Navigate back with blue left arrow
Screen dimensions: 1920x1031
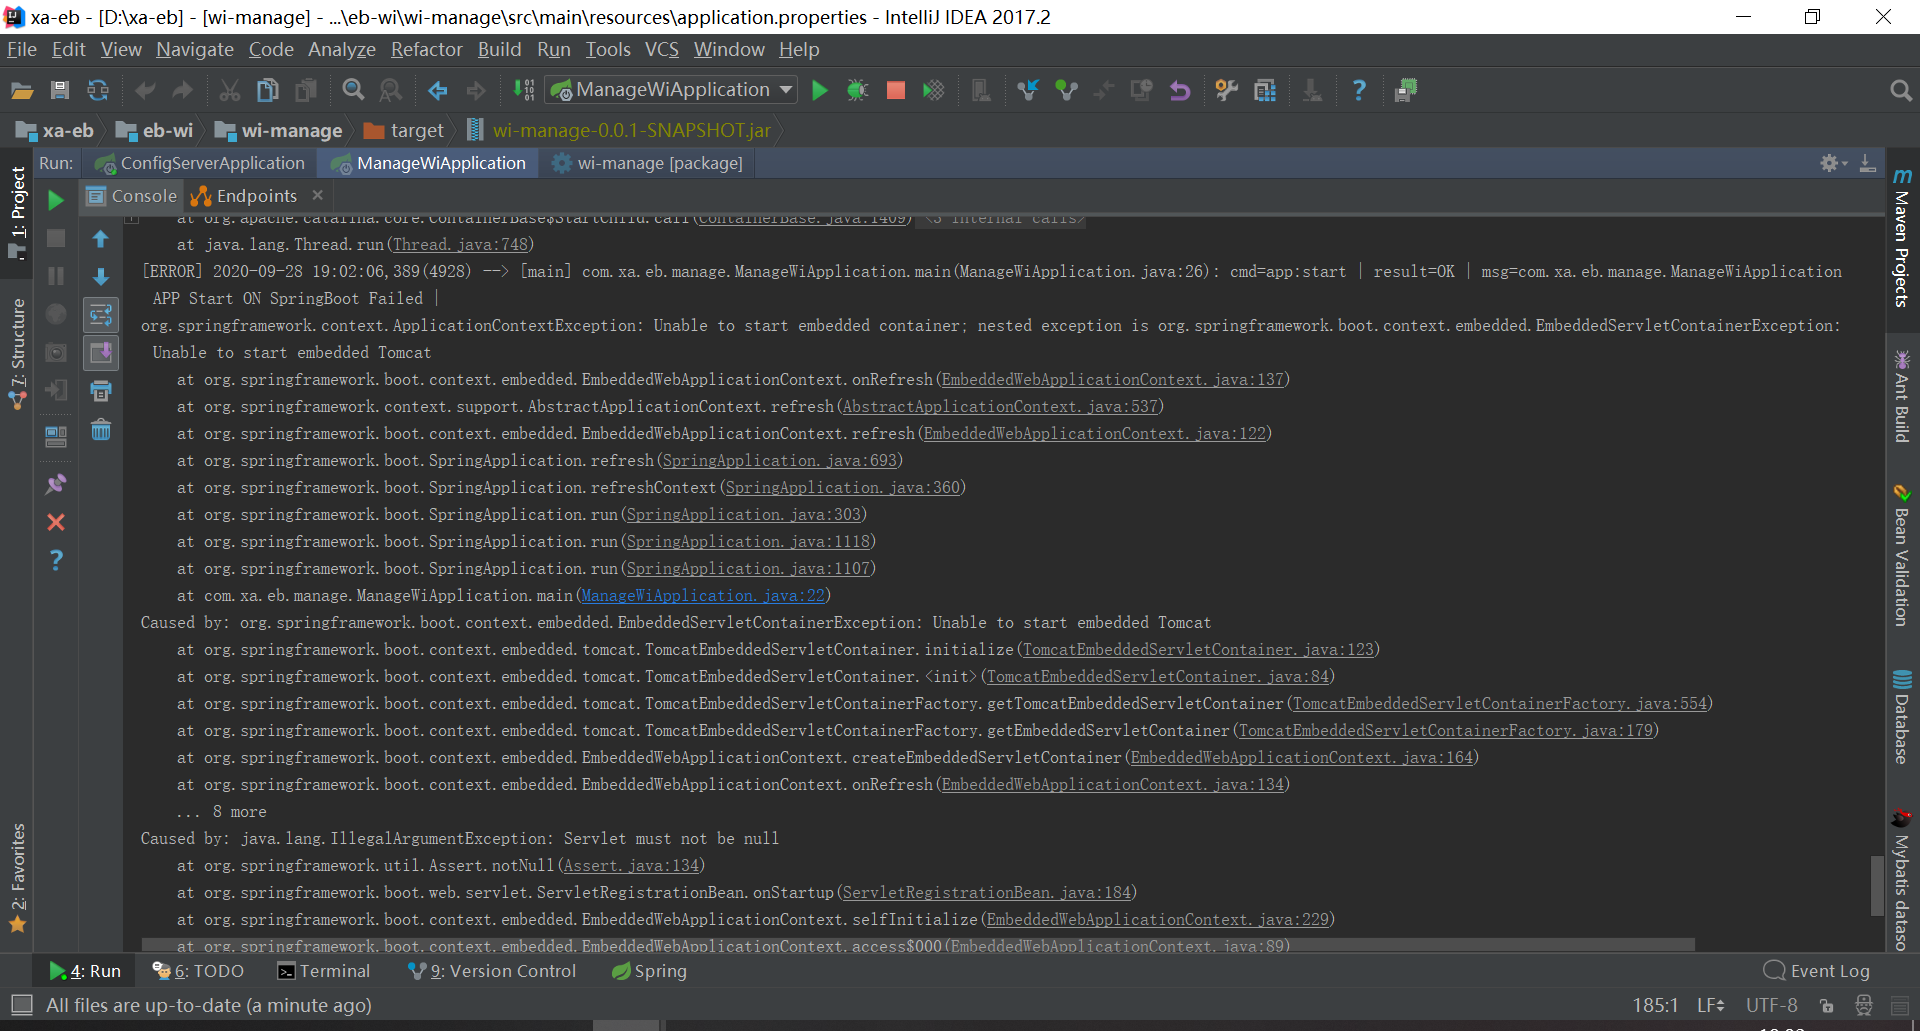(438, 91)
